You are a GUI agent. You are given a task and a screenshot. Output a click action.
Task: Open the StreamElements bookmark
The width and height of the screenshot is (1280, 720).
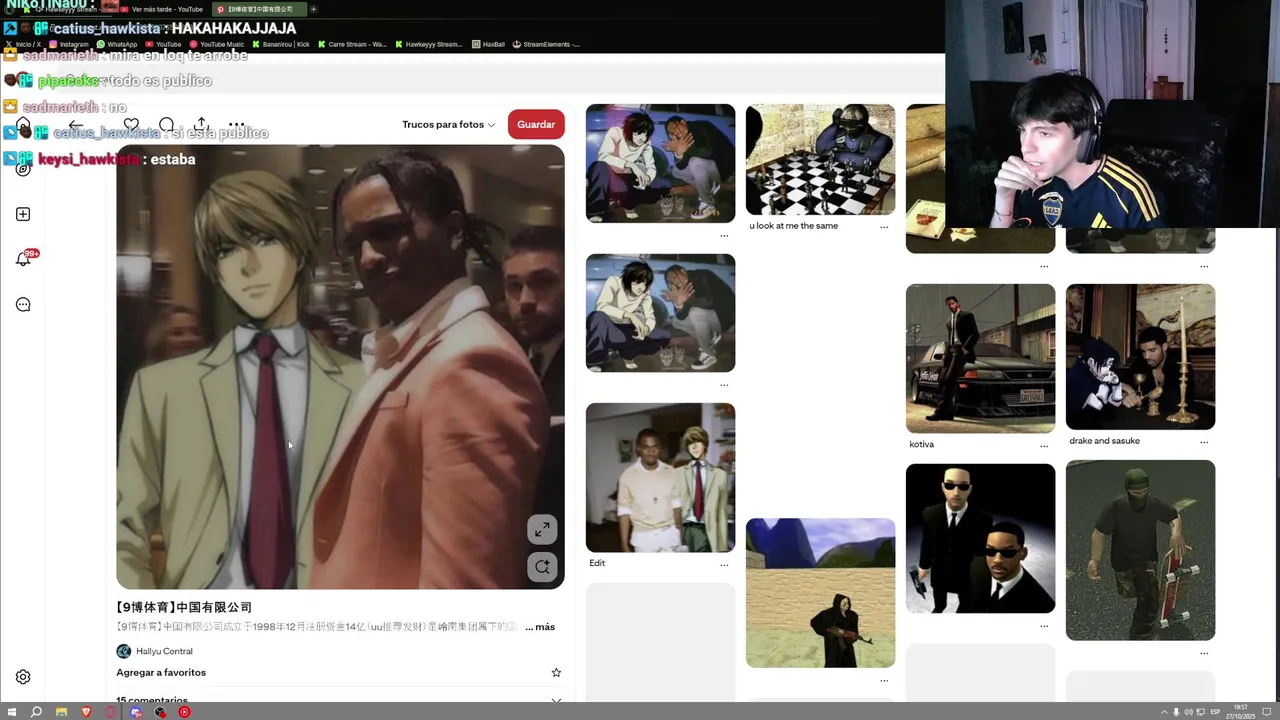pos(546,44)
